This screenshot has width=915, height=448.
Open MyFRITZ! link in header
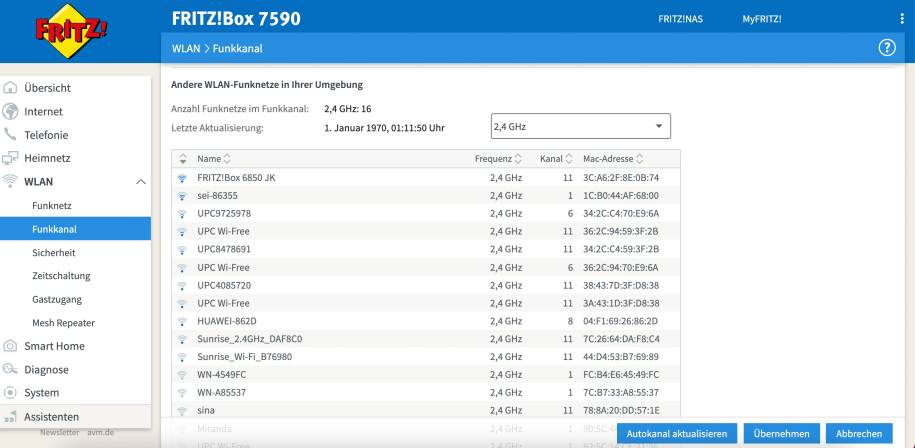click(x=762, y=19)
